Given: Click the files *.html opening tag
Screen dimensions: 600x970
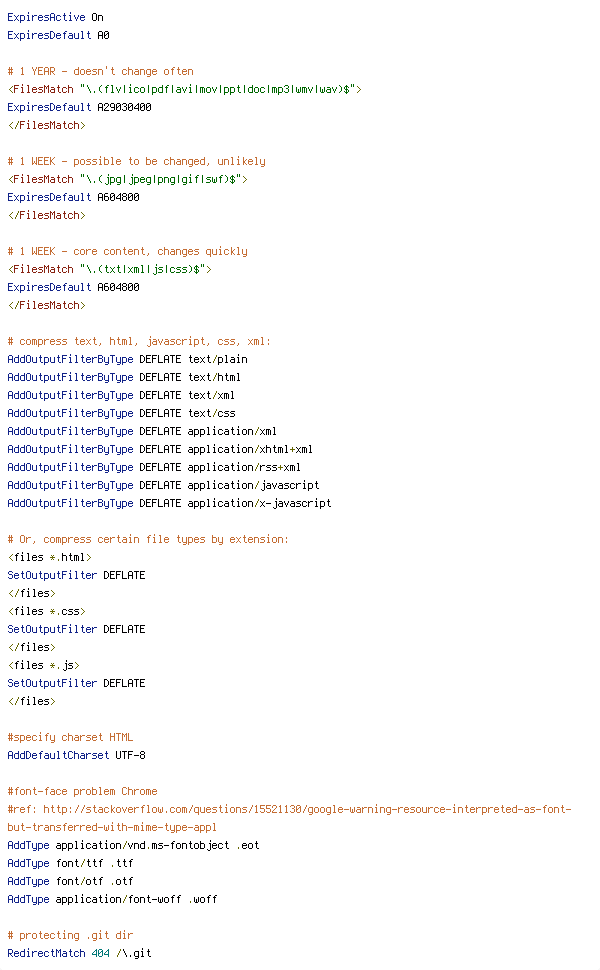Looking at the screenshot, I should tap(49, 557).
